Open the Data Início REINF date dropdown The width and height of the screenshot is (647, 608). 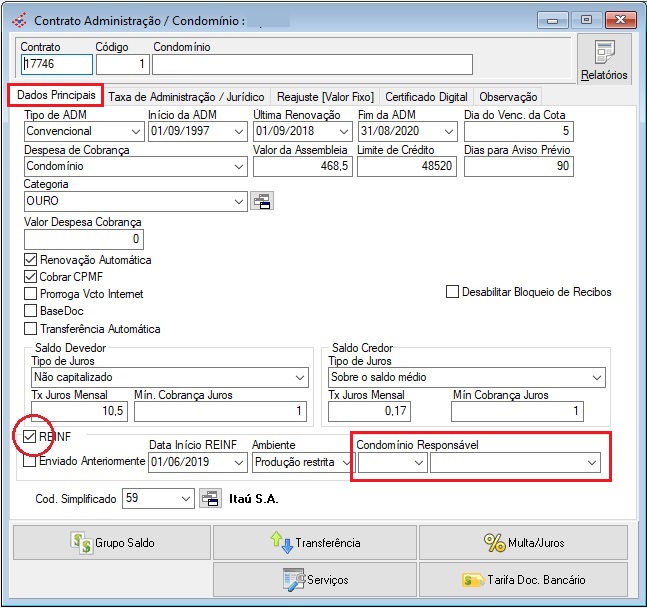click(x=238, y=462)
